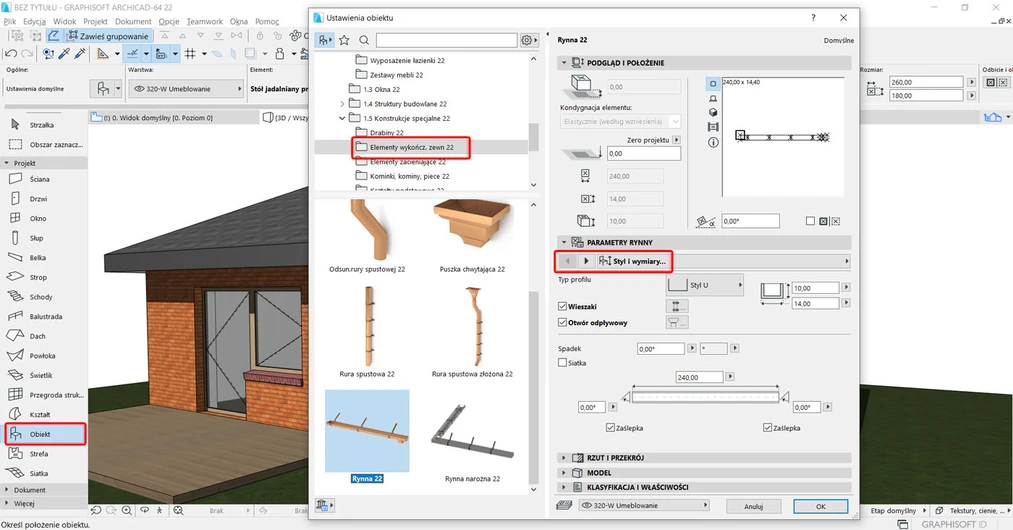Collapse the PARAMETRY RYNNY section
1013x530 pixels.
[x=564, y=242]
